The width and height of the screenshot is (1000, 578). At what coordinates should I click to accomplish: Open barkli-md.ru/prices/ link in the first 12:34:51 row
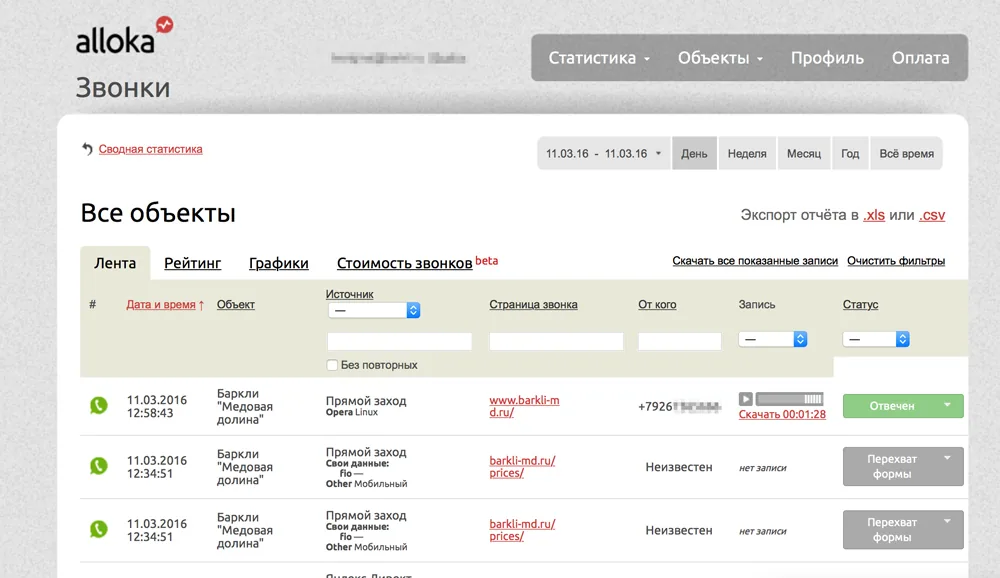point(522,467)
